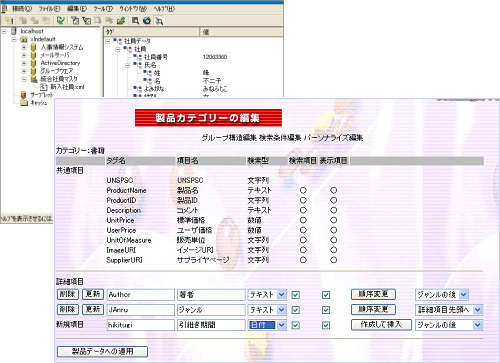
Task: Toggle the 検索項目 checkbox in the hikitugi row
Action: (295, 325)
